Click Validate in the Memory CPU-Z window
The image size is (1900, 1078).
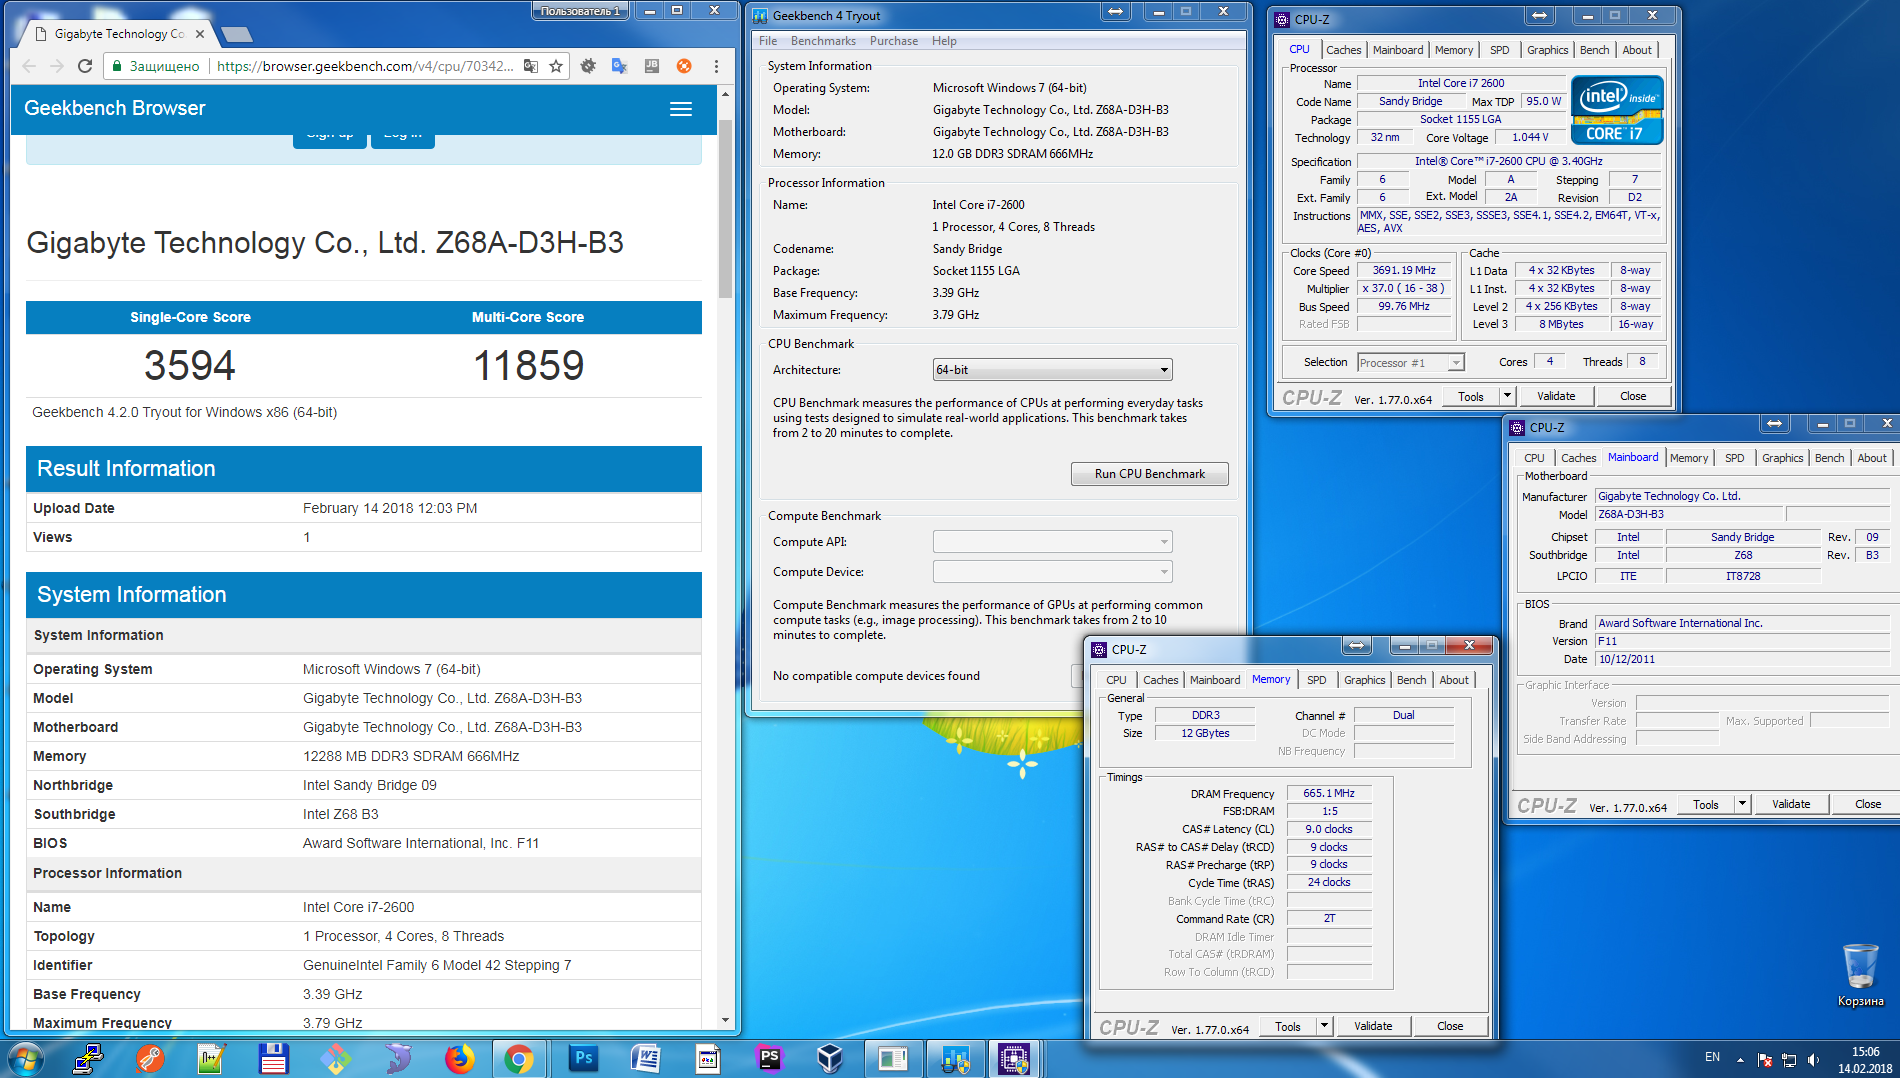1373,1026
